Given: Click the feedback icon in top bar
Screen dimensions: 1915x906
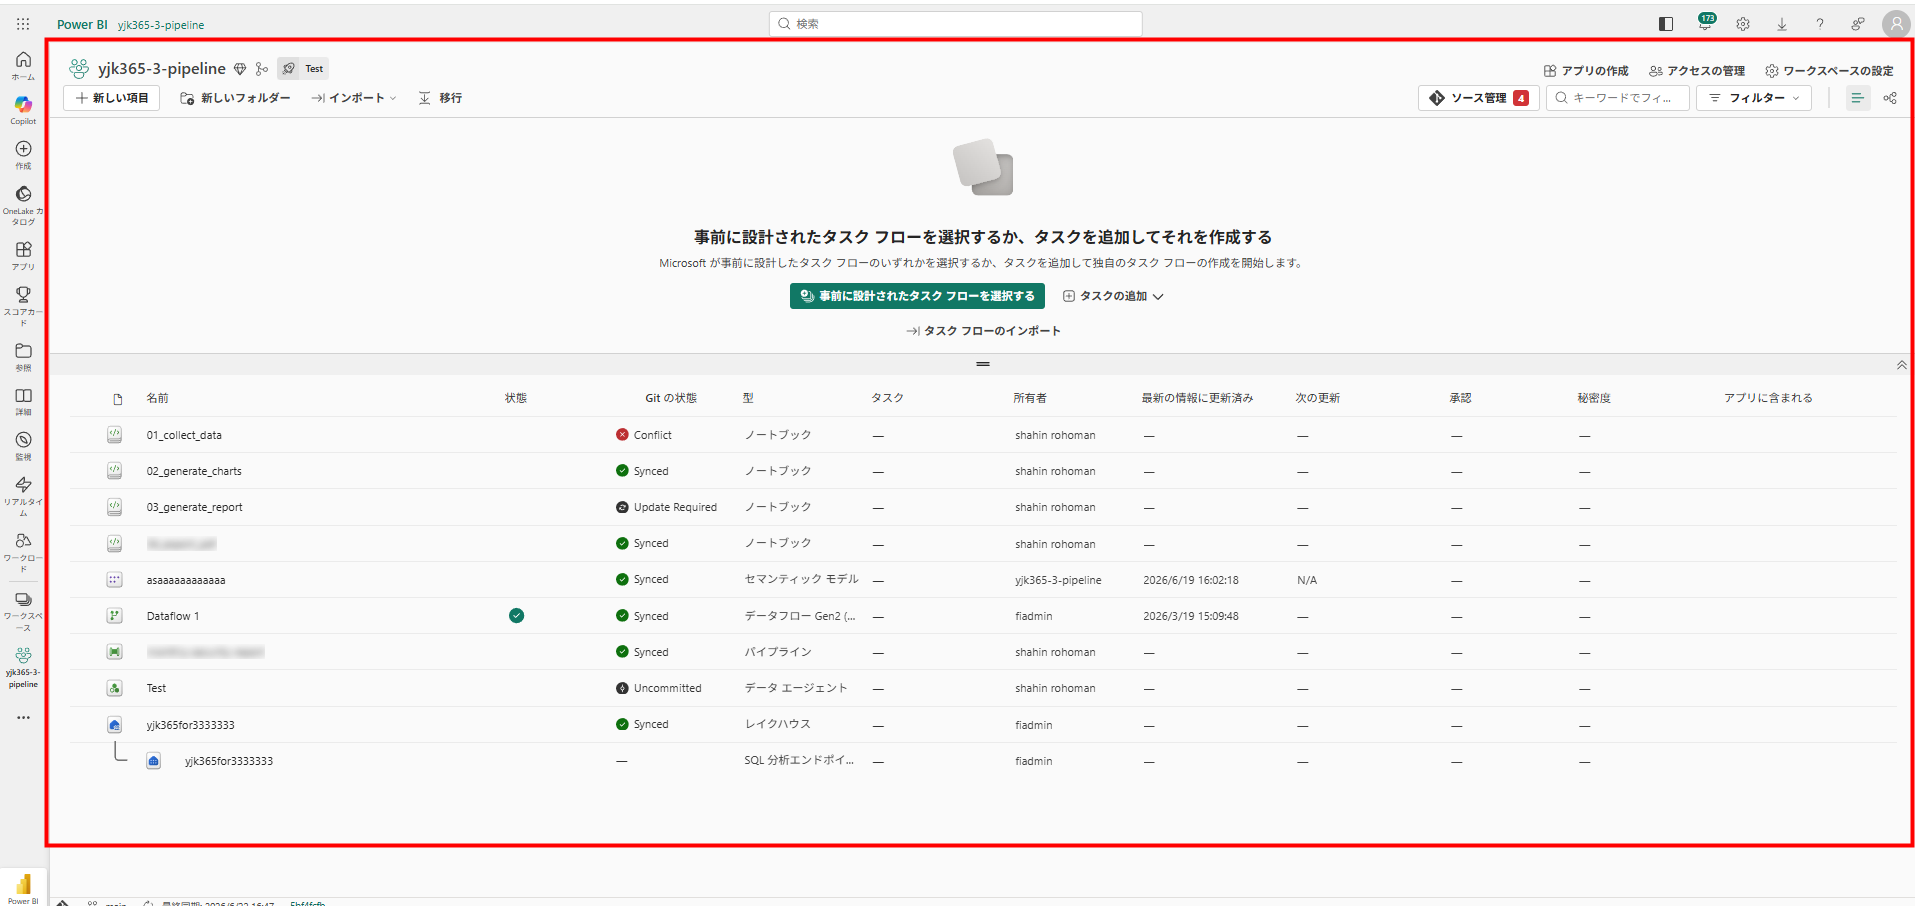Looking at the screenshot, I should [1858, 24].
